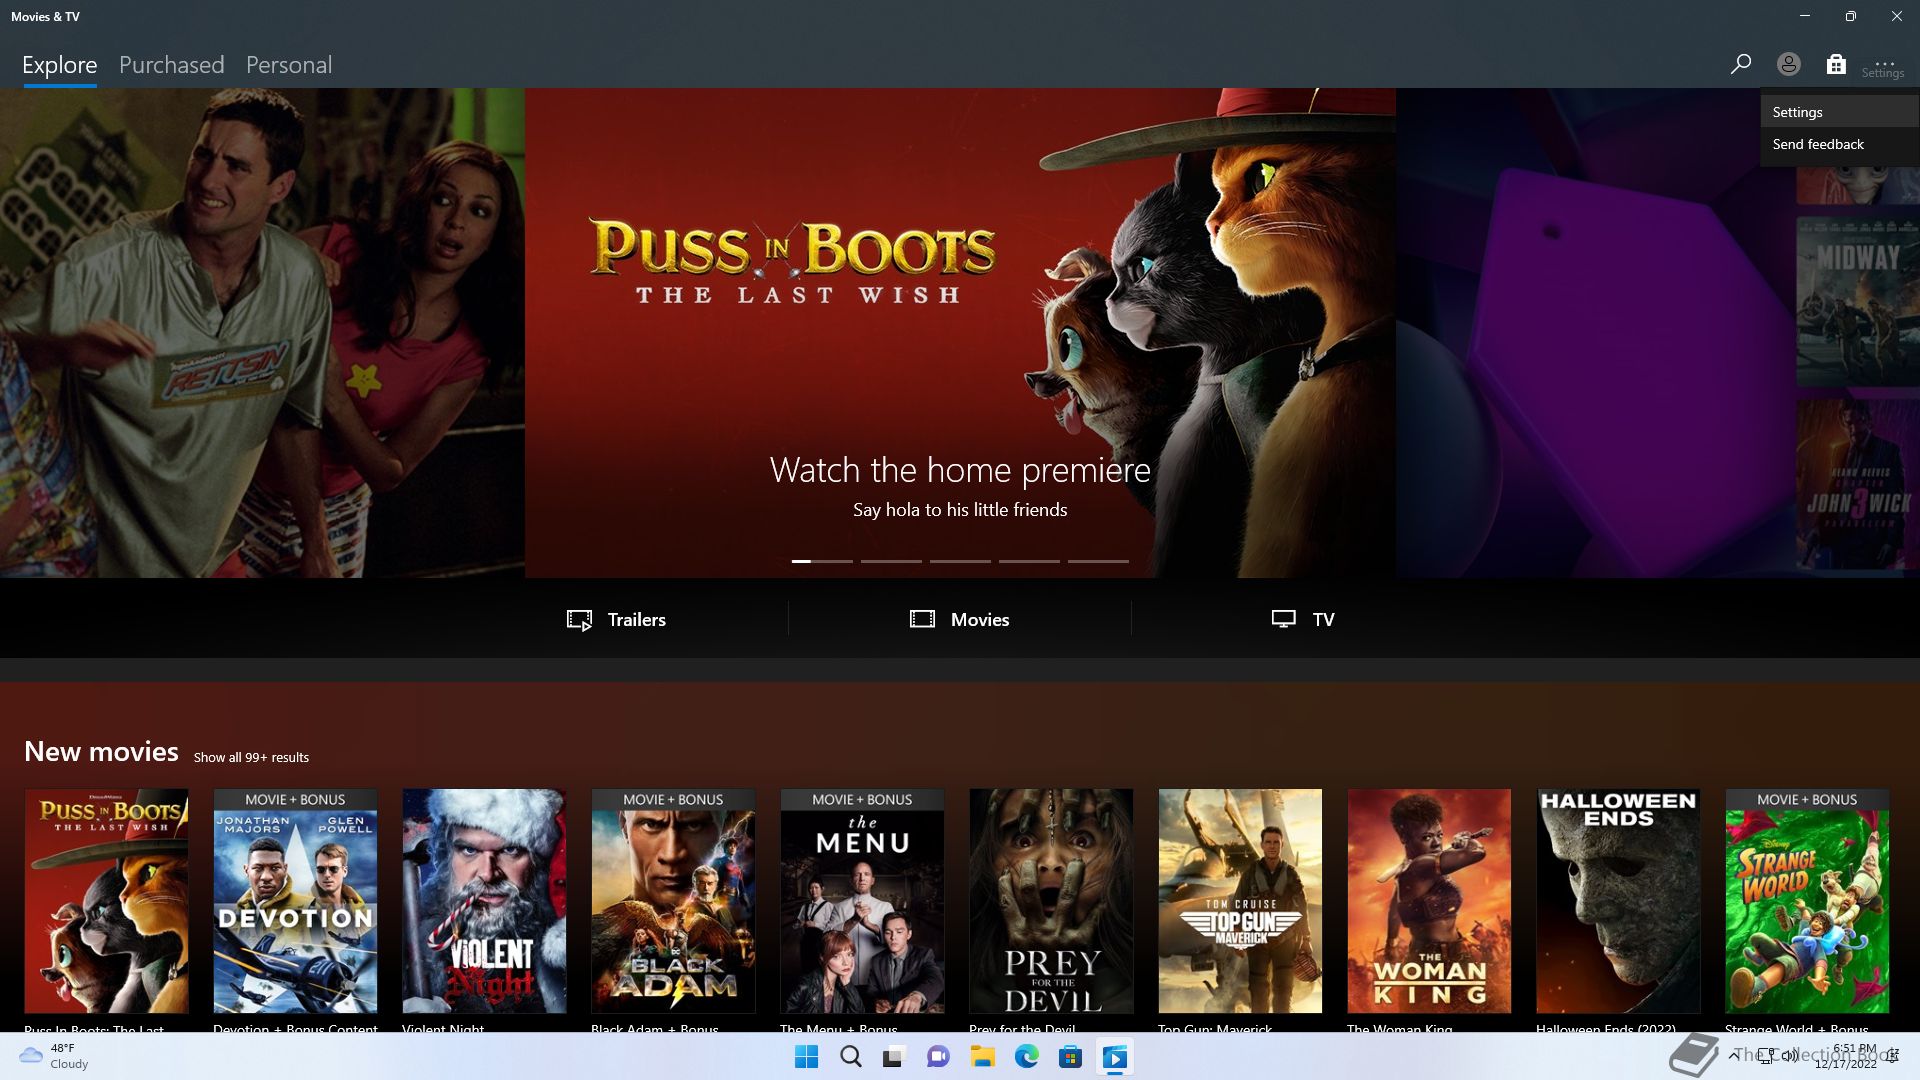Open the Trailers section
This screenshot has width=1920, height=1080.
tap(616, 619)
